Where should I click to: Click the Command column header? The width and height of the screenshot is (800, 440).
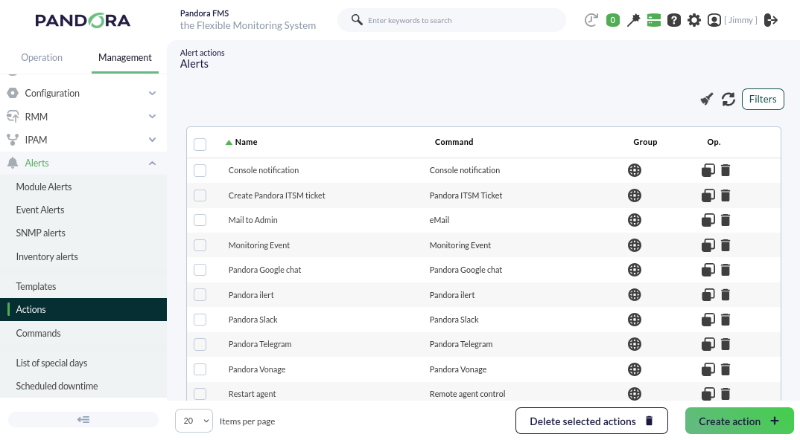(x=454, y=142)
